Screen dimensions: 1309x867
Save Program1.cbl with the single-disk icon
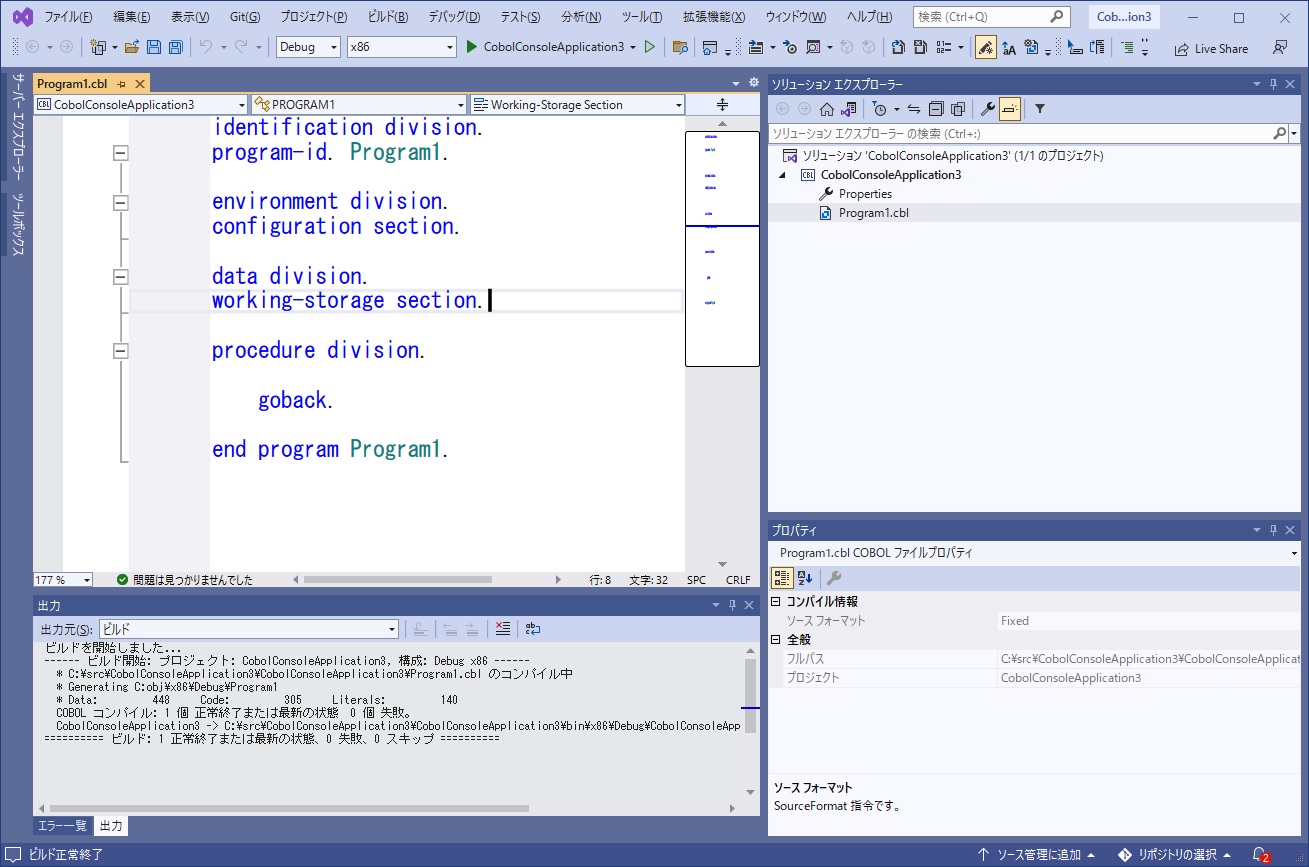coord(154,47)
